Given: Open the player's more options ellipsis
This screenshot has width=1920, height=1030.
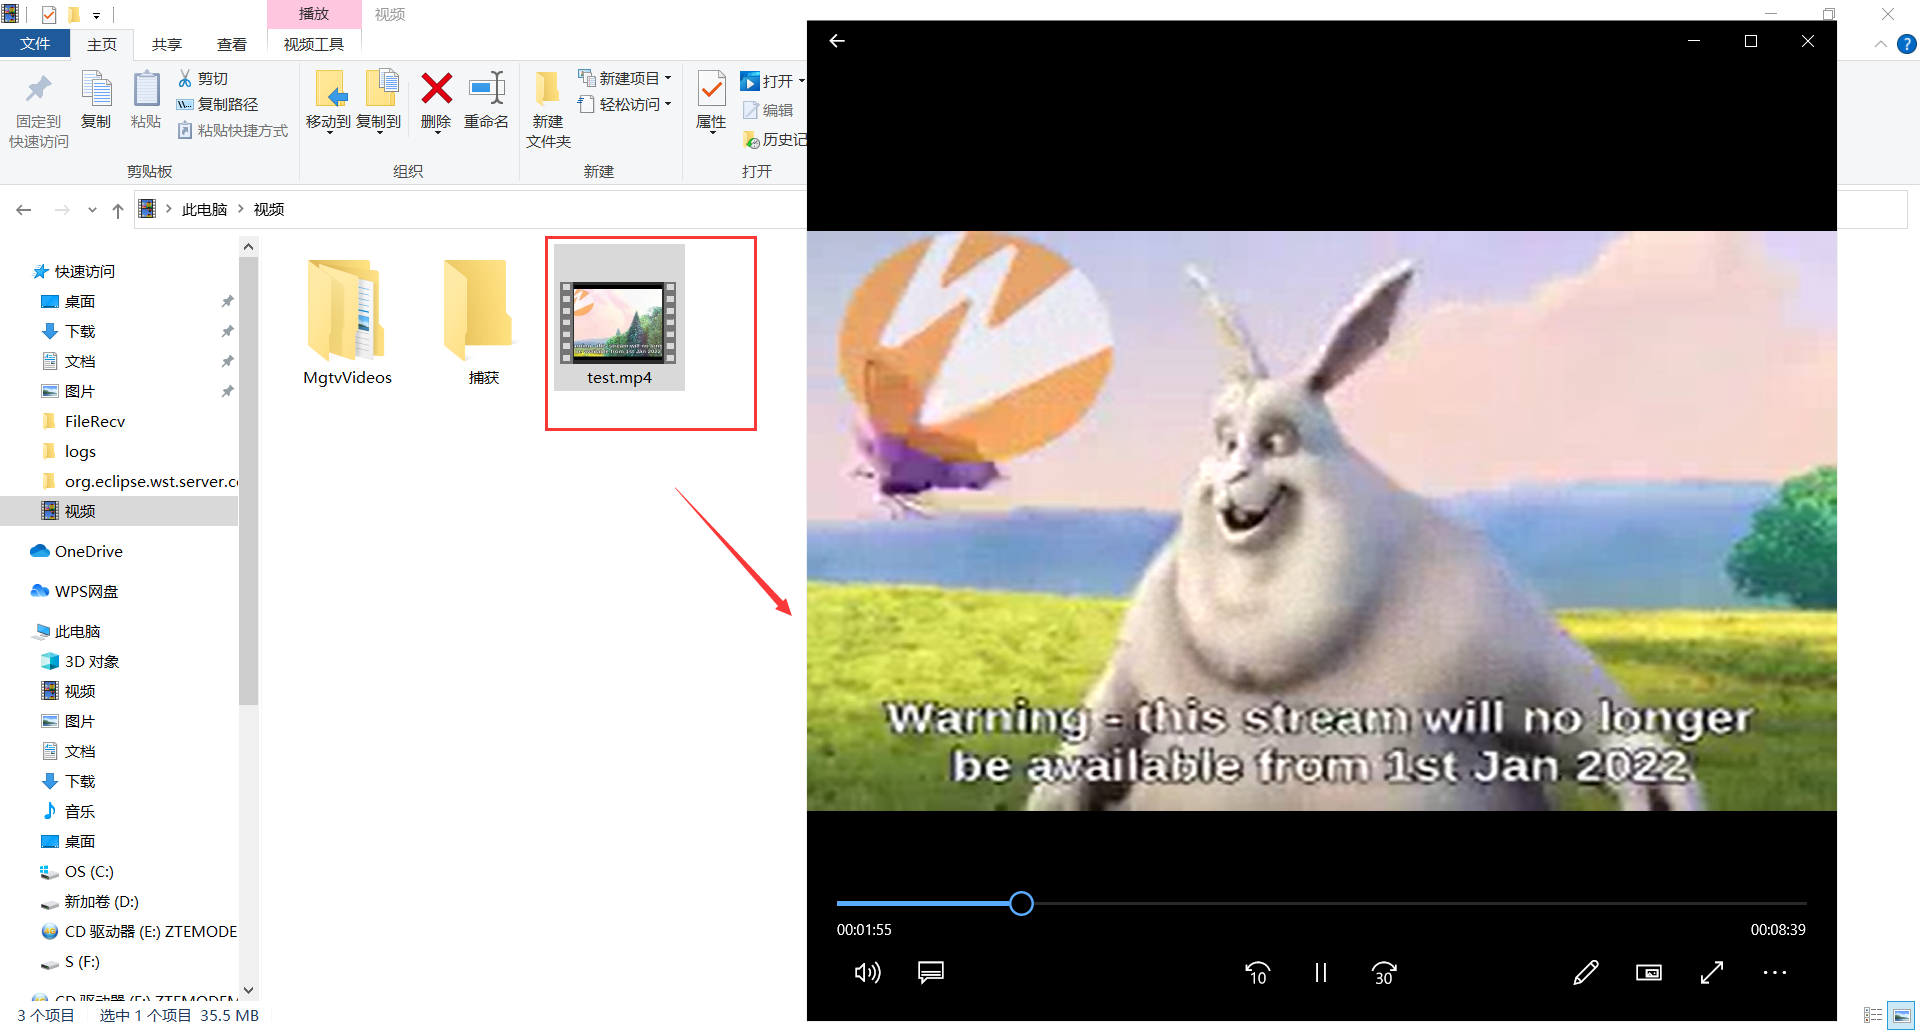Looking at the screenshot, I should (1775, 972).
